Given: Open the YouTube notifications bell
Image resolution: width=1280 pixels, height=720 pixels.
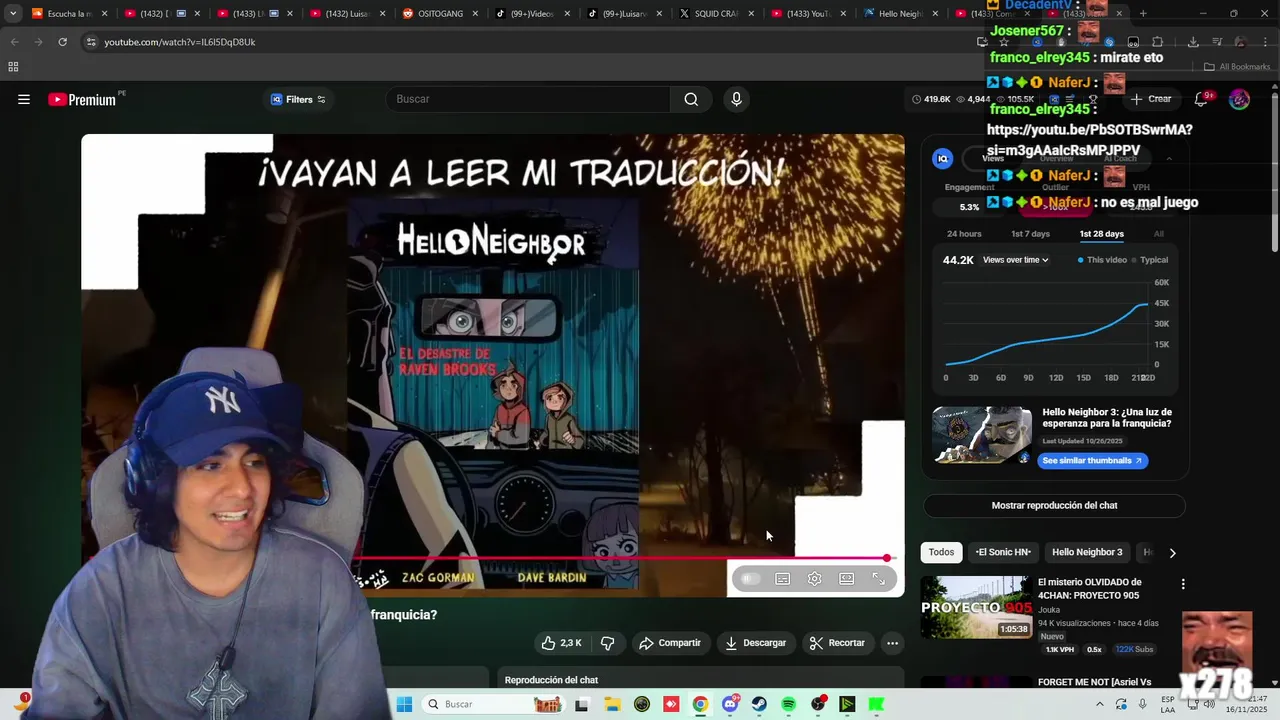Looking at the screenshot, I should (1201, 99).
